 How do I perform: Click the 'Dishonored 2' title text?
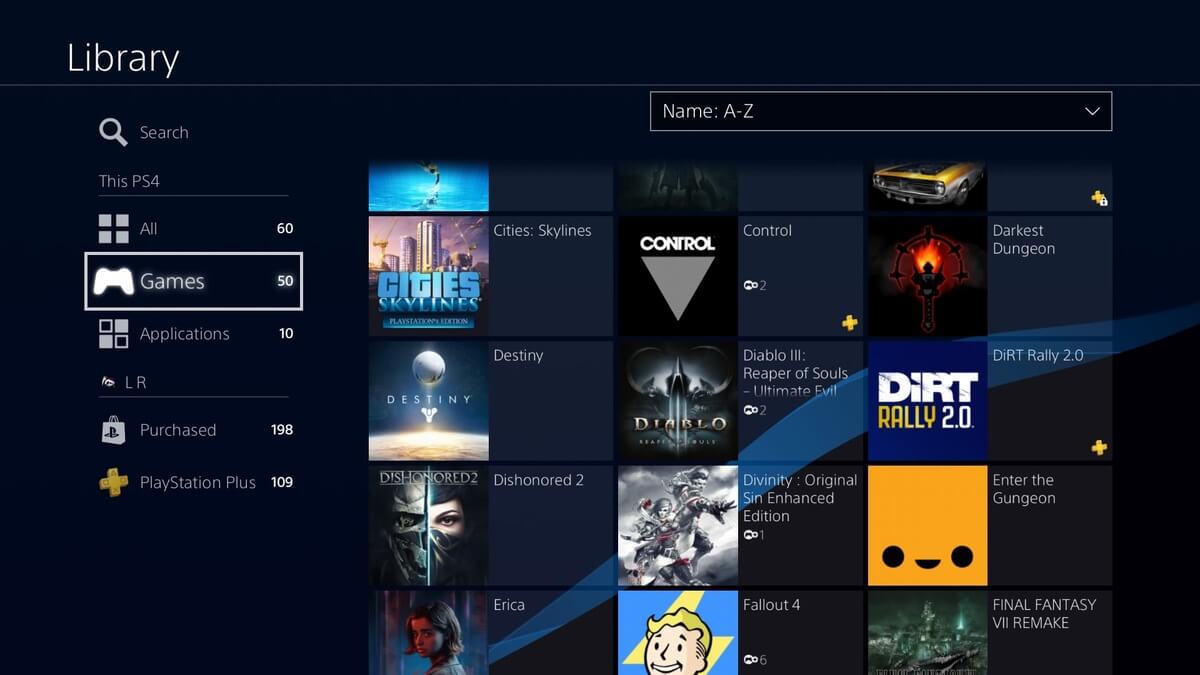click(x=539, y=480)
